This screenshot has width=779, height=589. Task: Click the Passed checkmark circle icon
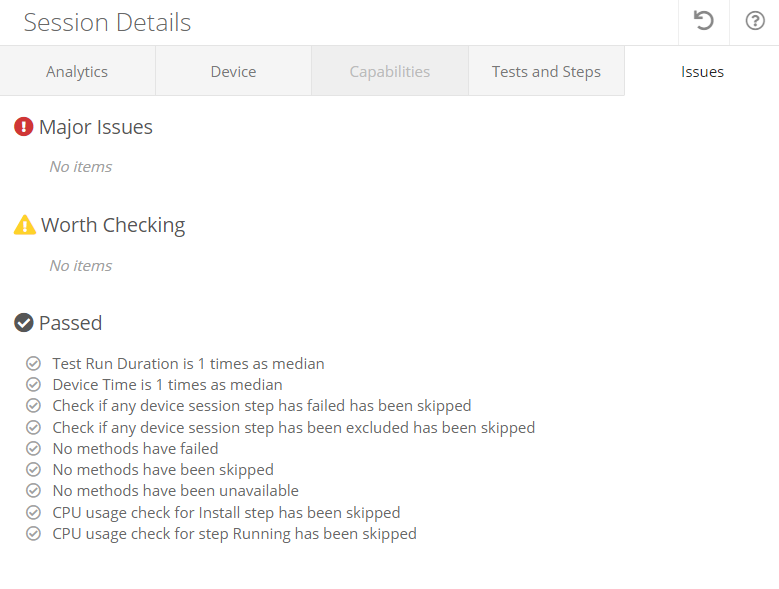(x=24, y=323)
